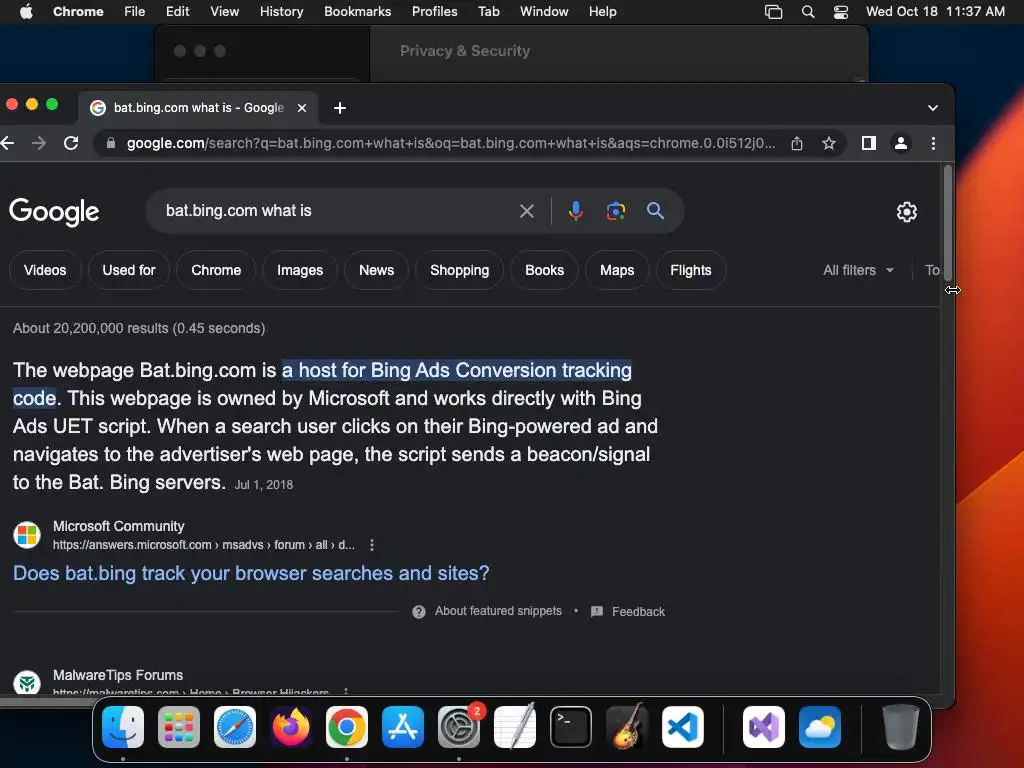
Task: Select the Maps filter chip
Action: tap(617, 270)
